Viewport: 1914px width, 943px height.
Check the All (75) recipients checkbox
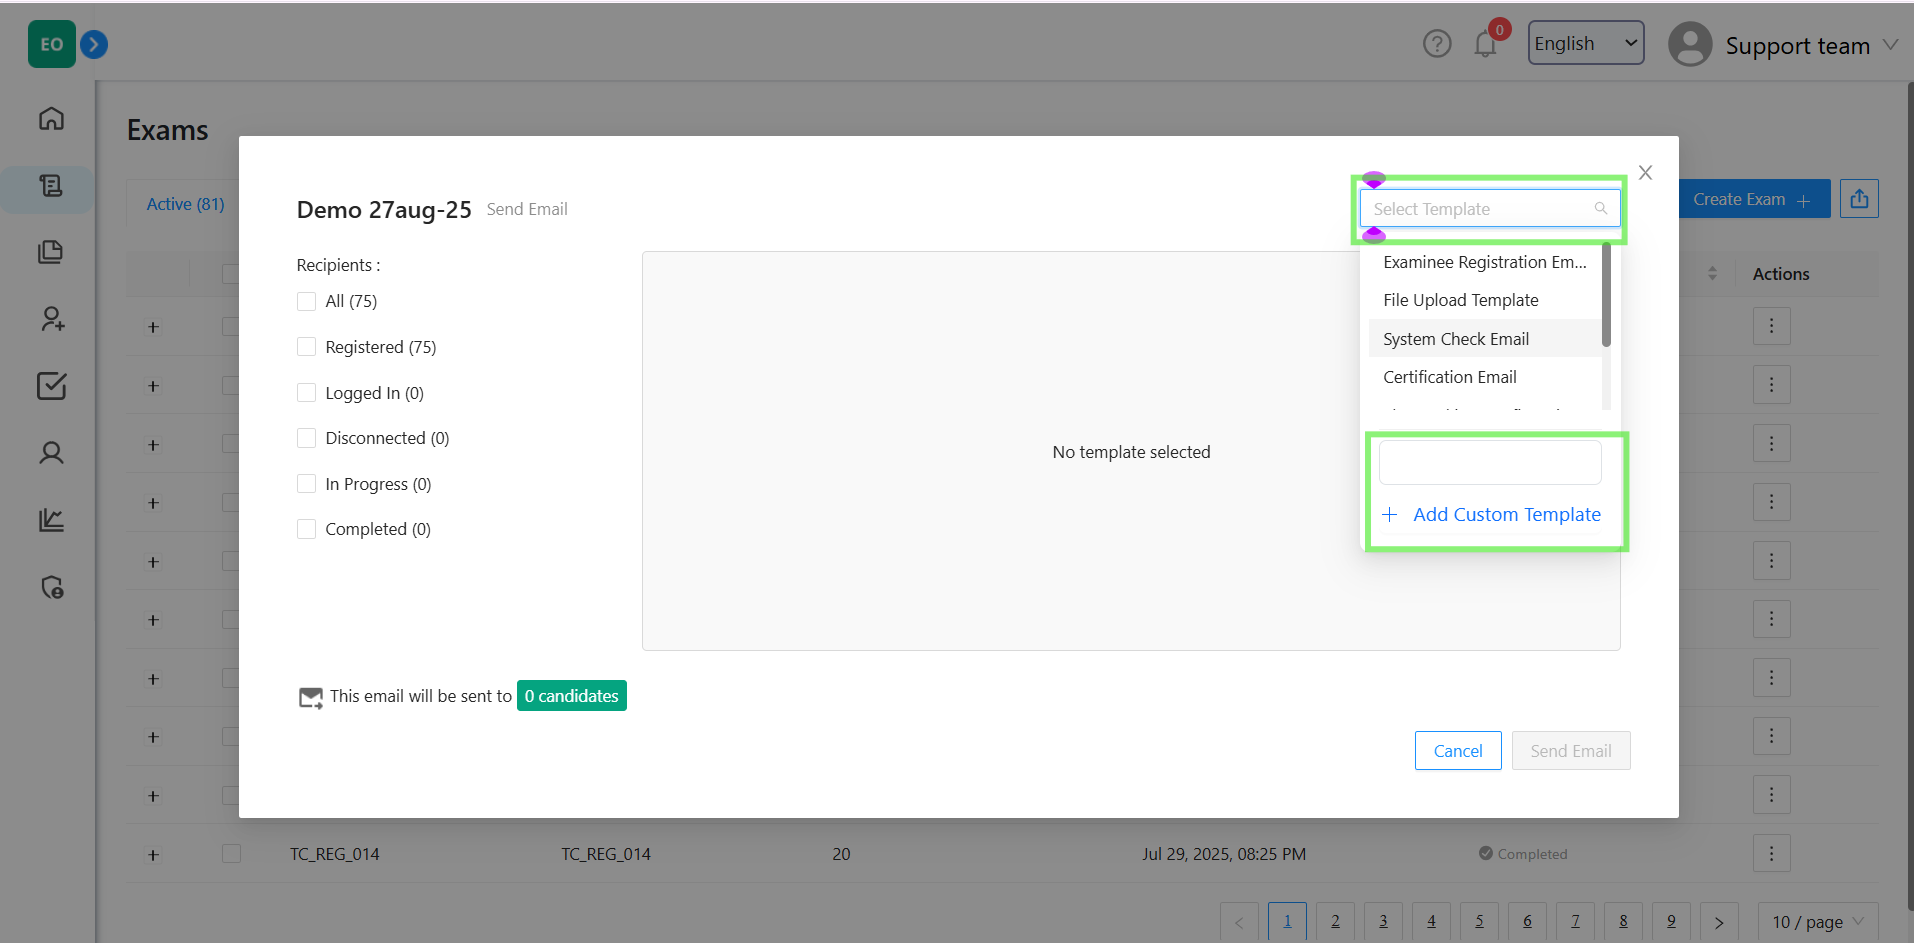(307, 301)
